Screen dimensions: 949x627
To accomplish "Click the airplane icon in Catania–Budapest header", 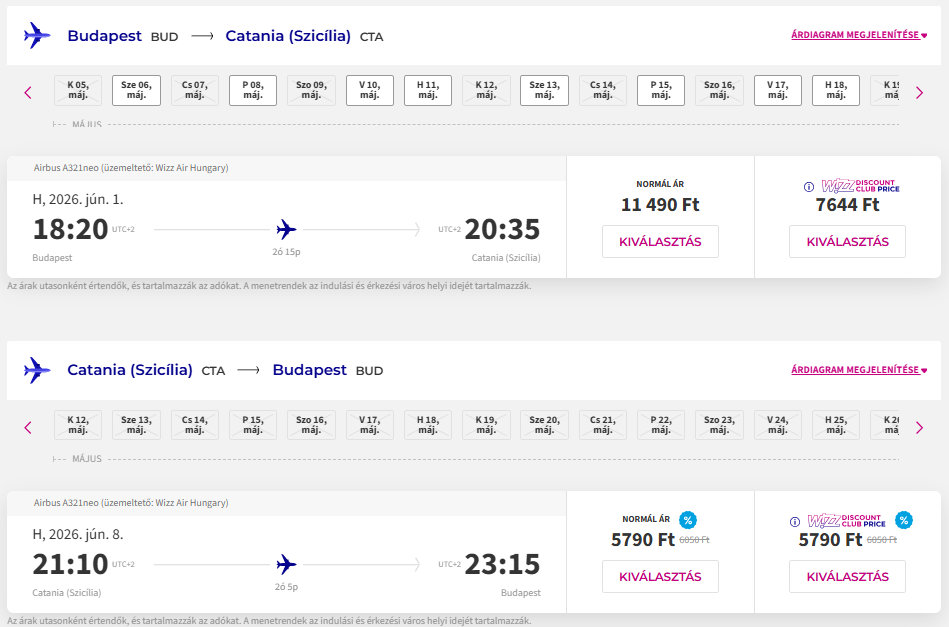I will tap(37, 370).
